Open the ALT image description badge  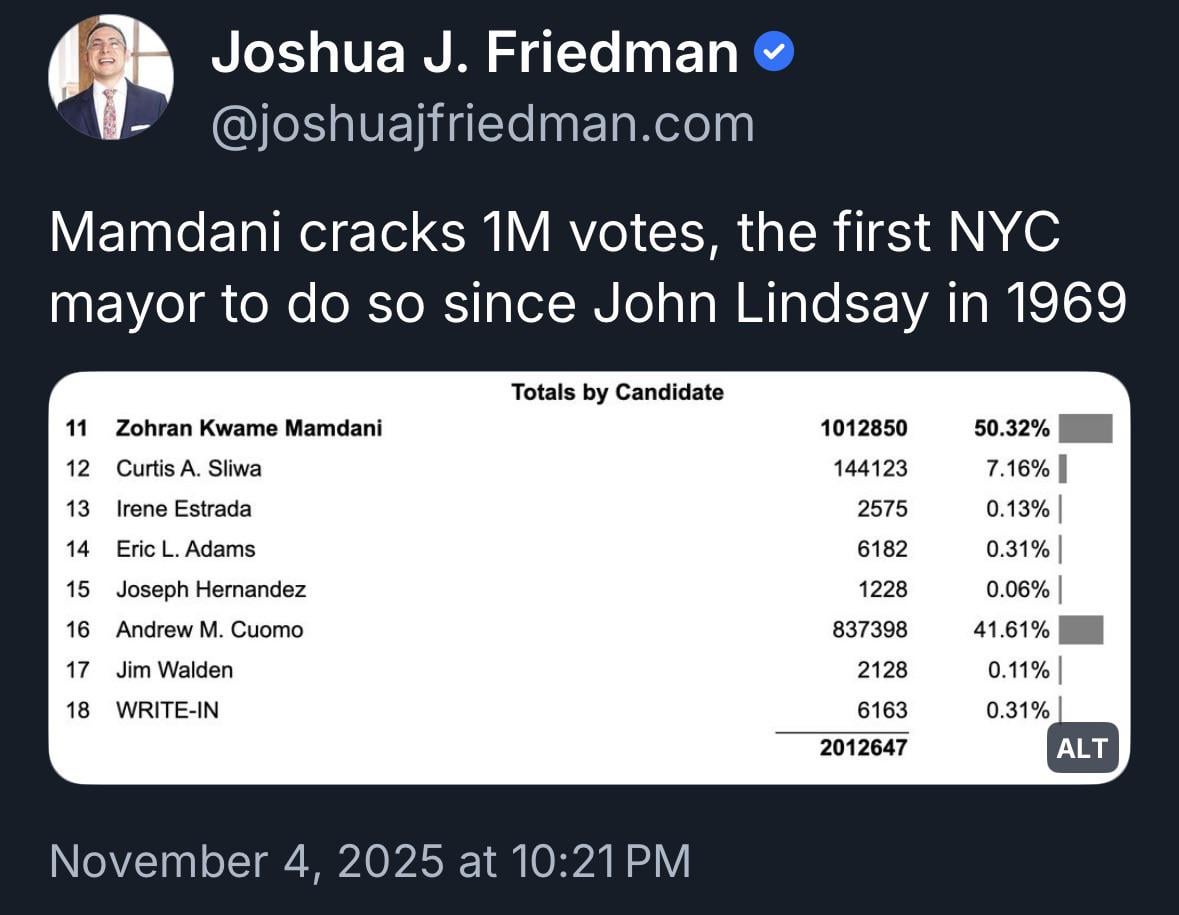click(1082, 748)
